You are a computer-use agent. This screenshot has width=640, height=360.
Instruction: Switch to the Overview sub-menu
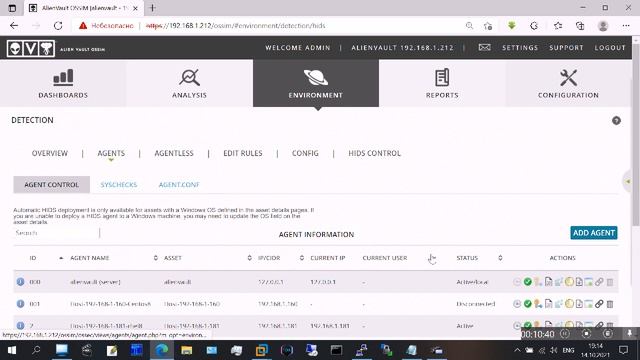tap(50, 153)
